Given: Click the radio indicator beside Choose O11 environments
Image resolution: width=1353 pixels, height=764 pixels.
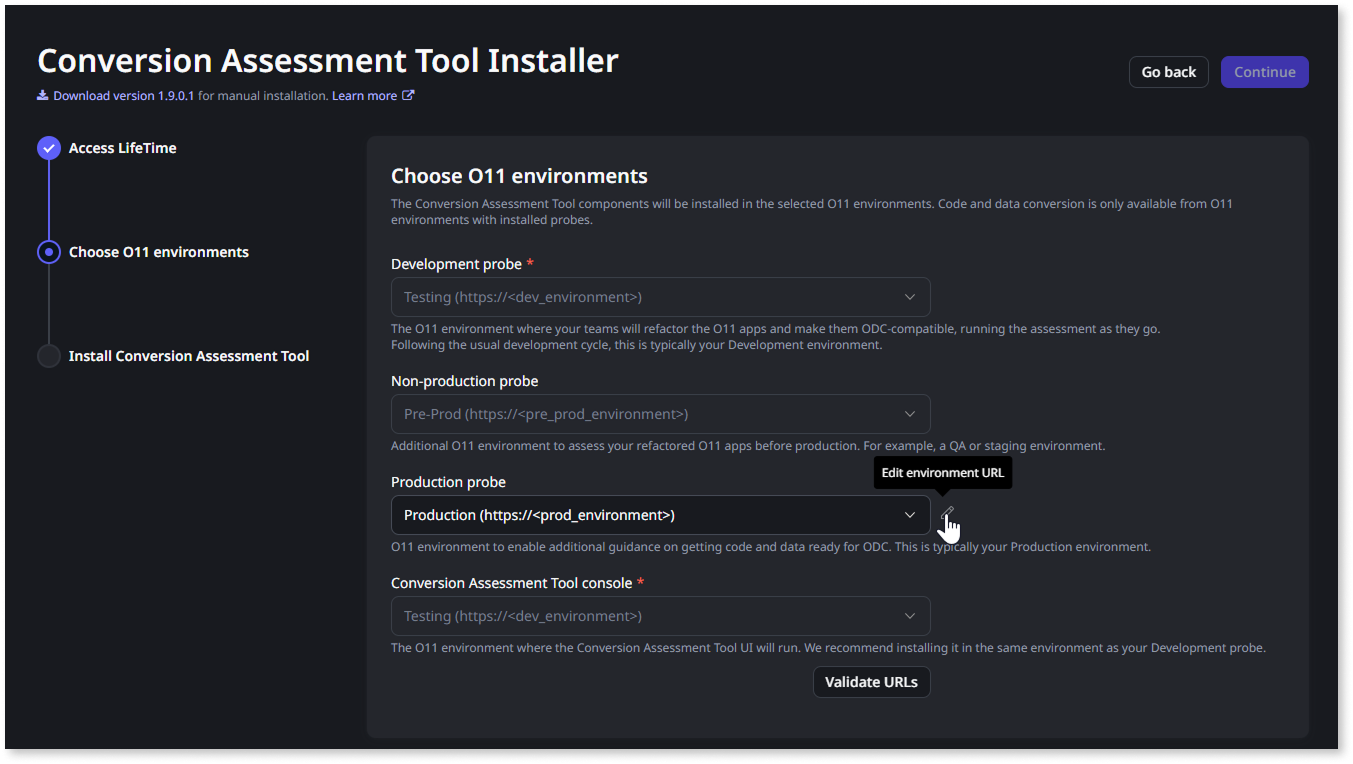Looking at the screenshot, I should tap(48, 252).
